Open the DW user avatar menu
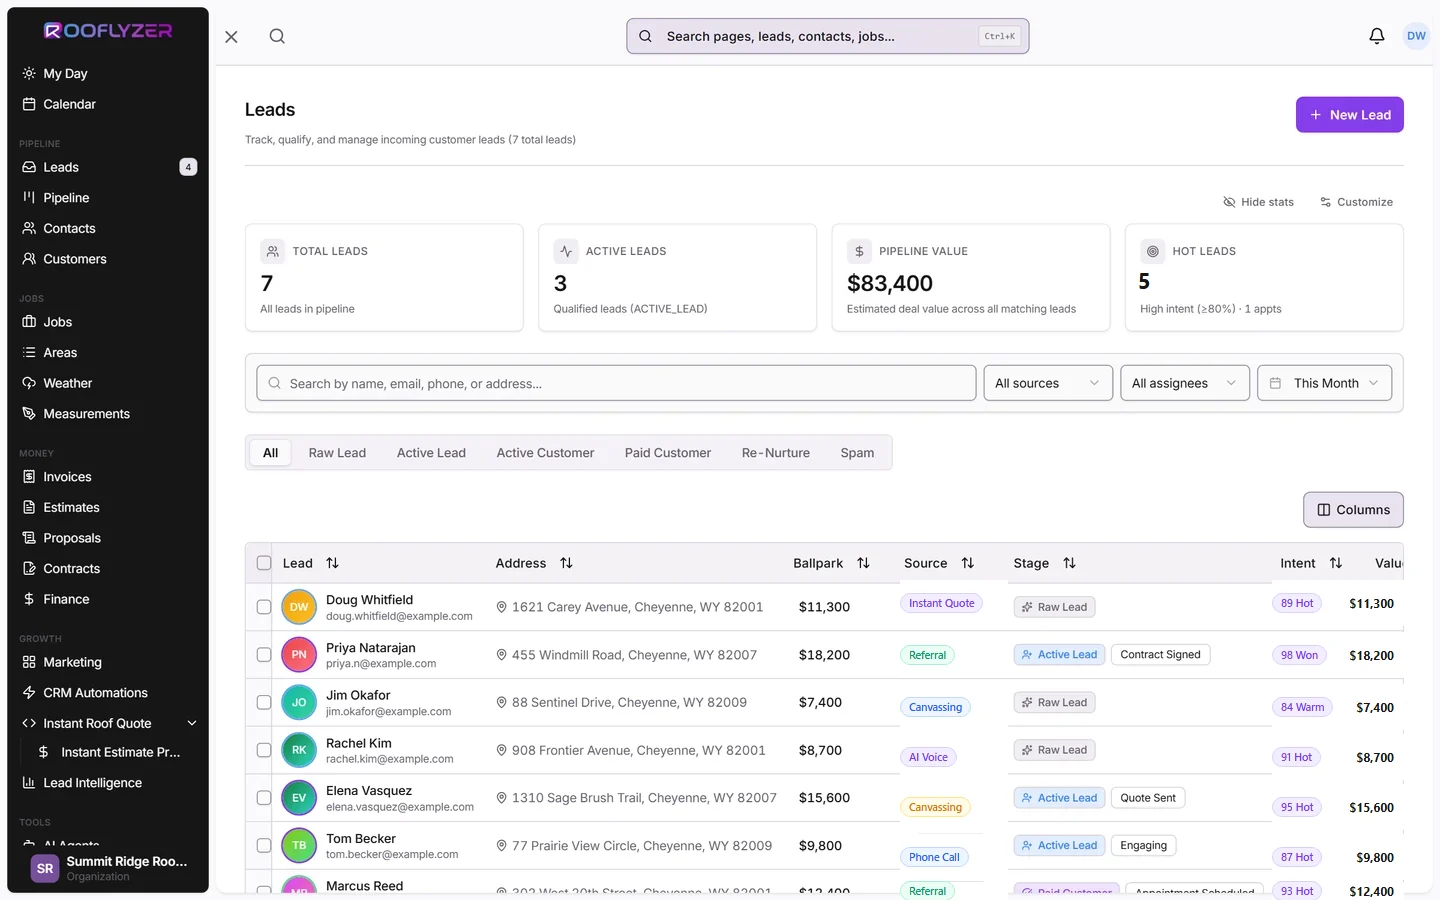Viewport: 1440px width, 900px height. [1416, 36]
